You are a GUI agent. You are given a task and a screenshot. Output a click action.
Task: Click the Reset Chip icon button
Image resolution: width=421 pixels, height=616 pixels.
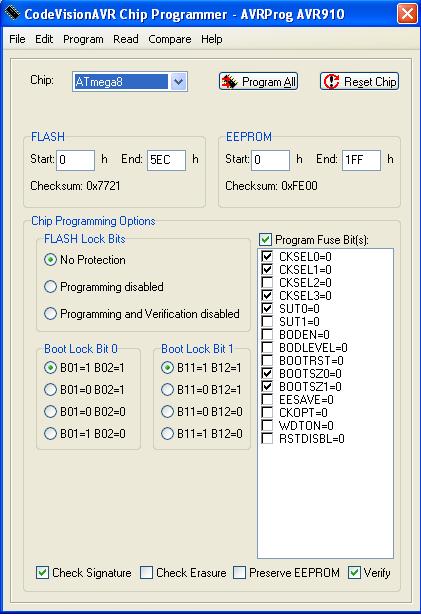click(x=359, y=82)
